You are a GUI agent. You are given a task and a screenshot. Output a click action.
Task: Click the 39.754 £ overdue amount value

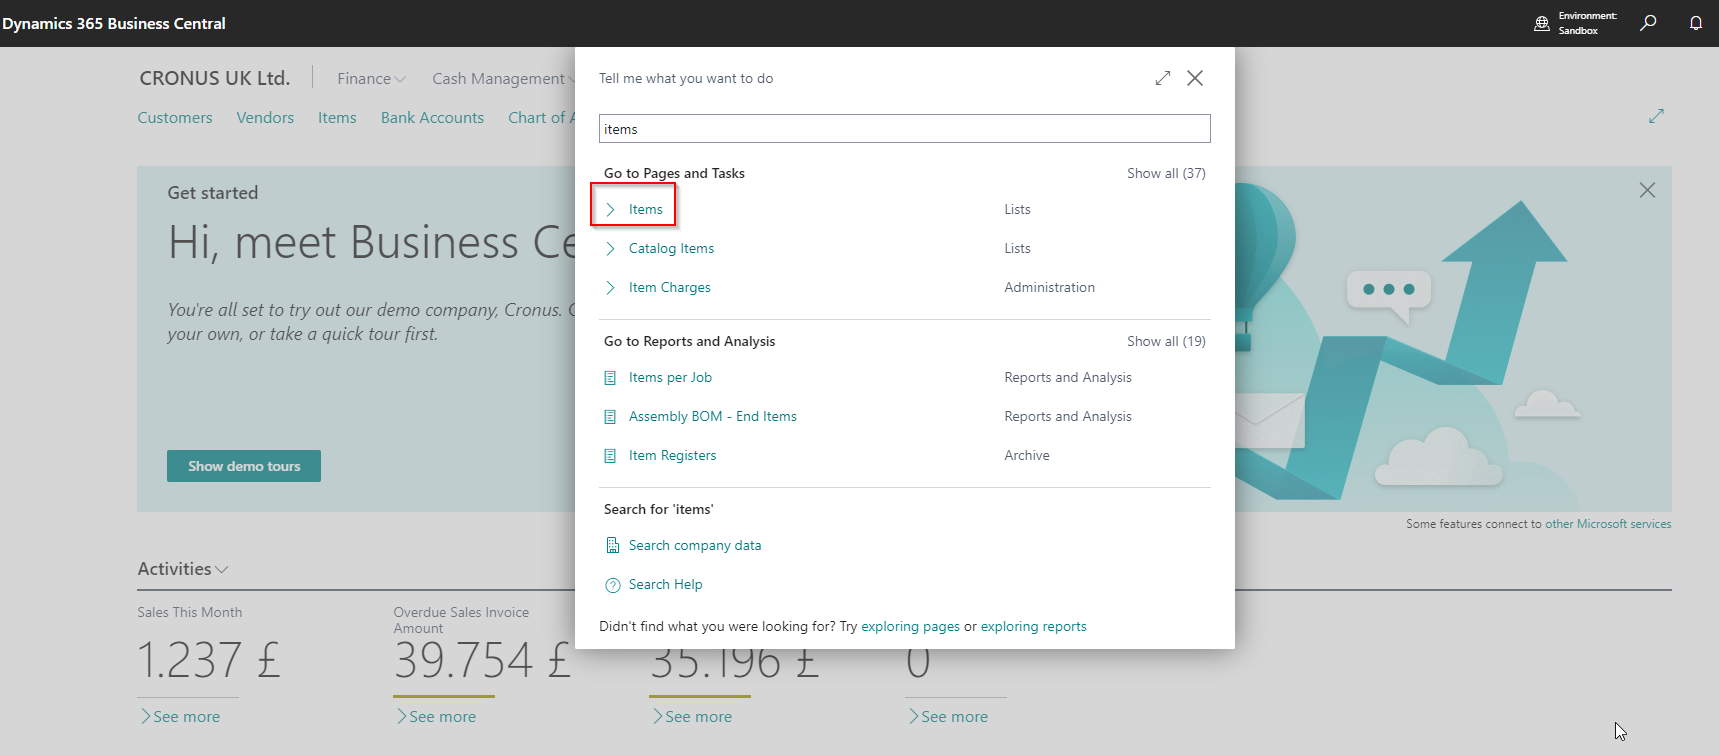[482, 660]
